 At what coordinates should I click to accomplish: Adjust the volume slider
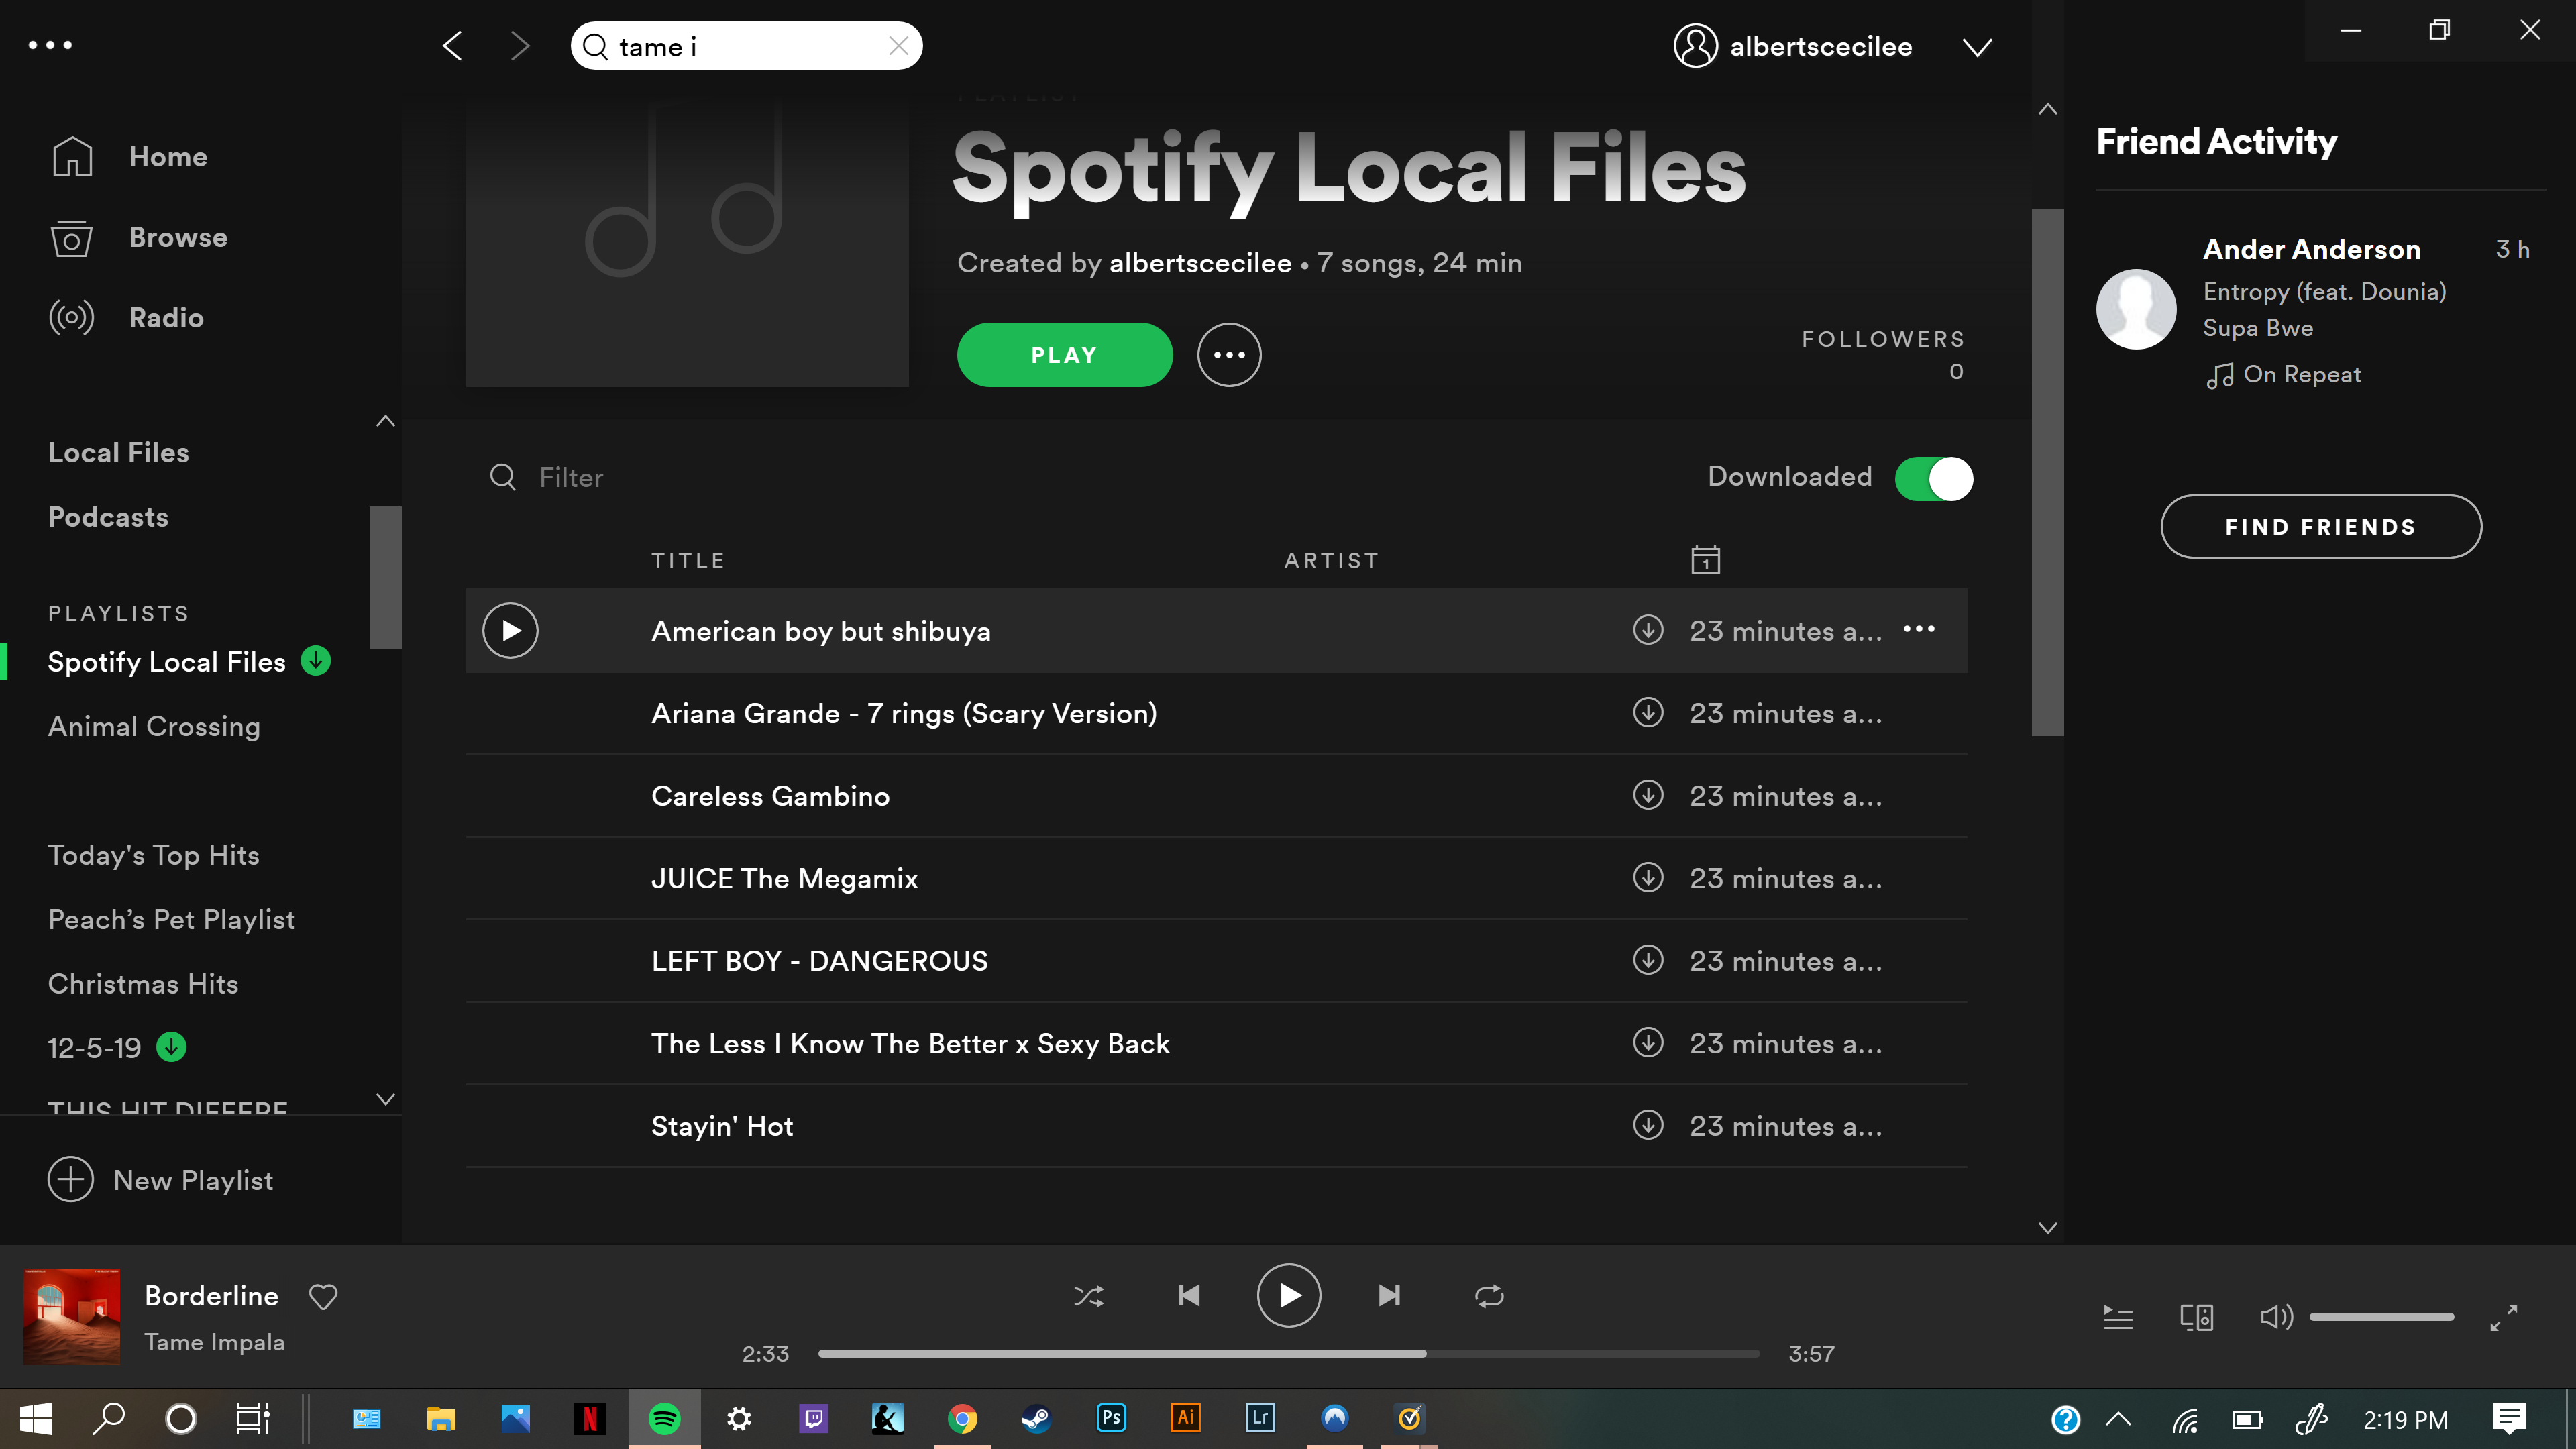(2381, 1317)
